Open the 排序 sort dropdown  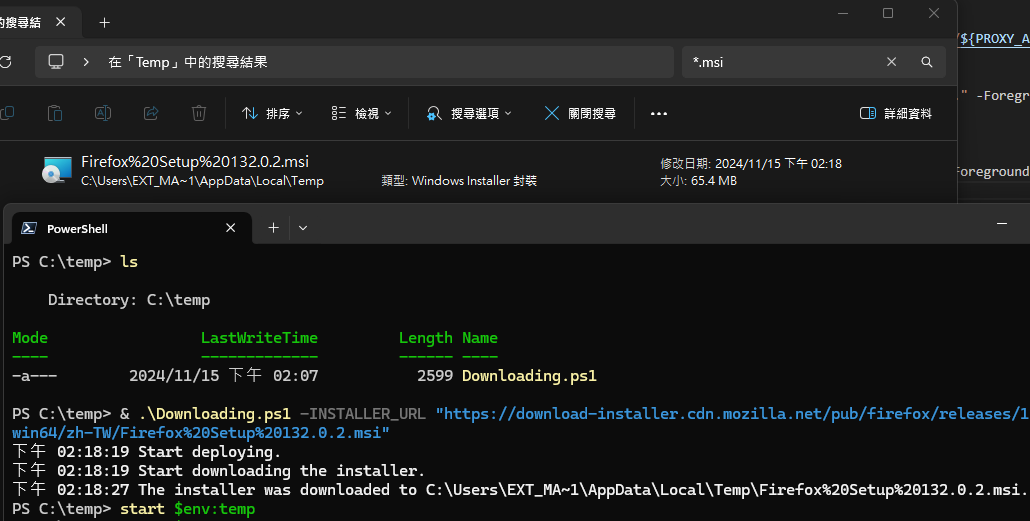(x=273, y=113)
